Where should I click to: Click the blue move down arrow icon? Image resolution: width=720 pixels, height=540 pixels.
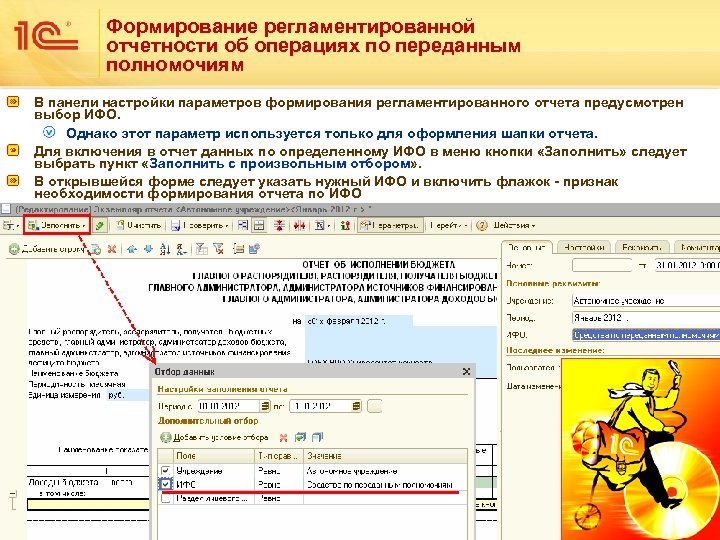tap(148, 249)
